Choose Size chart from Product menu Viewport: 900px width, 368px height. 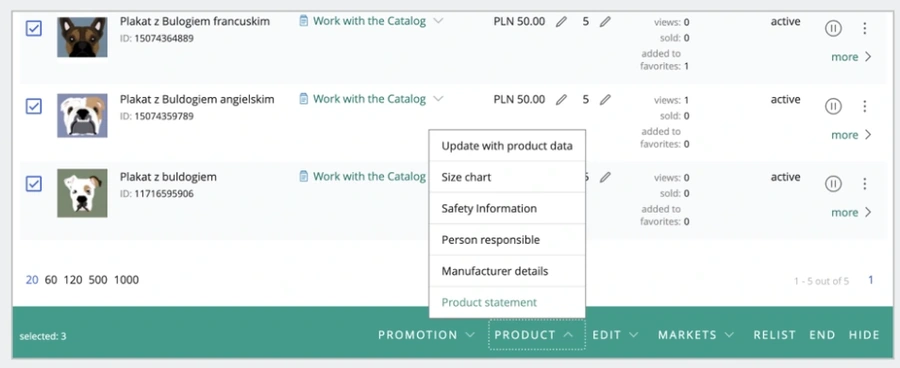pos(507,177)
